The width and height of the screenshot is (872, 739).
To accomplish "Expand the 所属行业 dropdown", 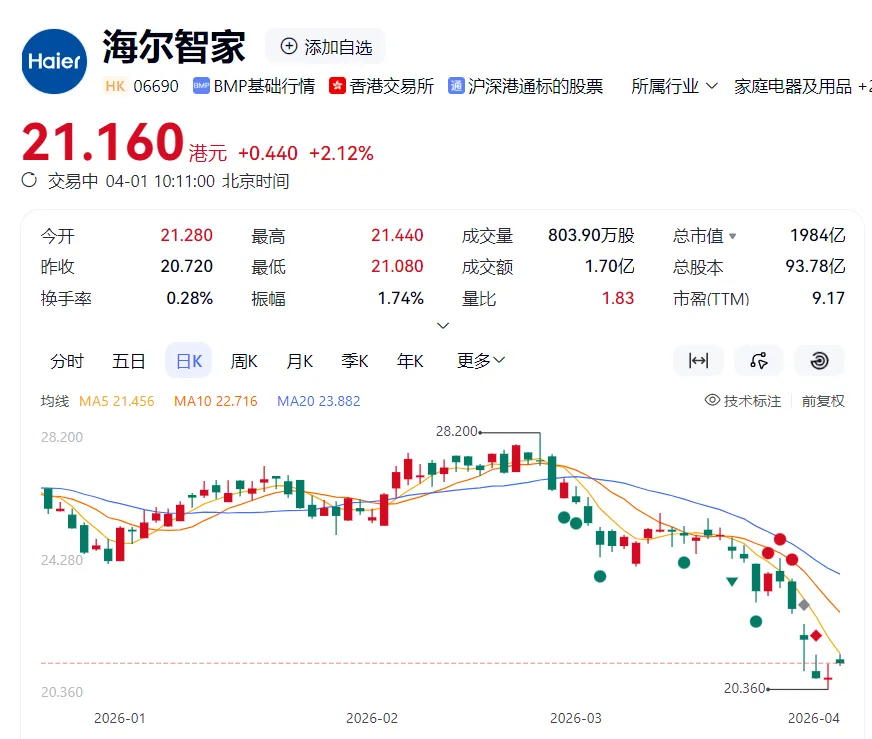I will click(x=674, y=86).
